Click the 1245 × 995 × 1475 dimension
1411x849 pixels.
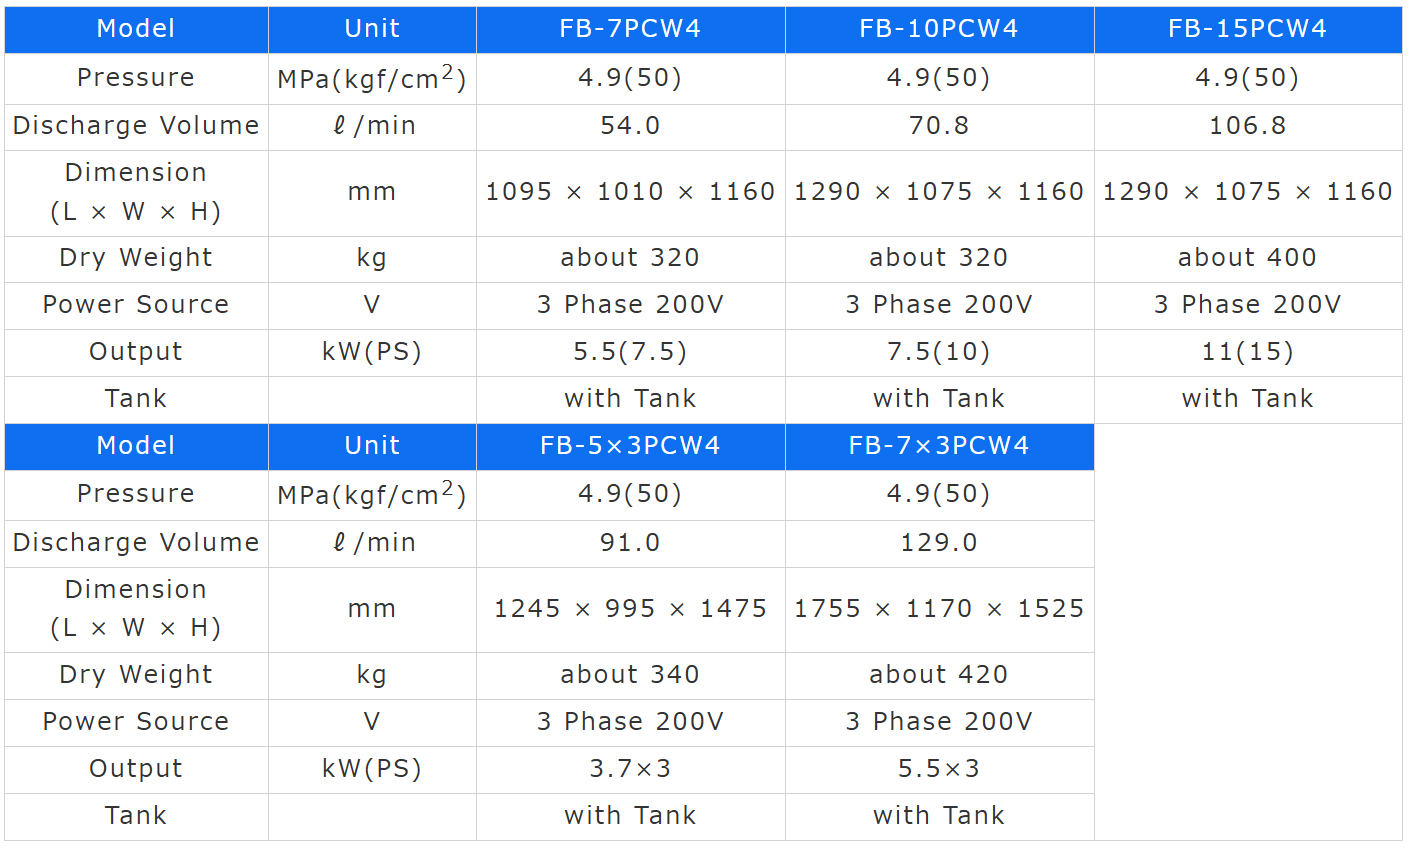tap(630, 609)
